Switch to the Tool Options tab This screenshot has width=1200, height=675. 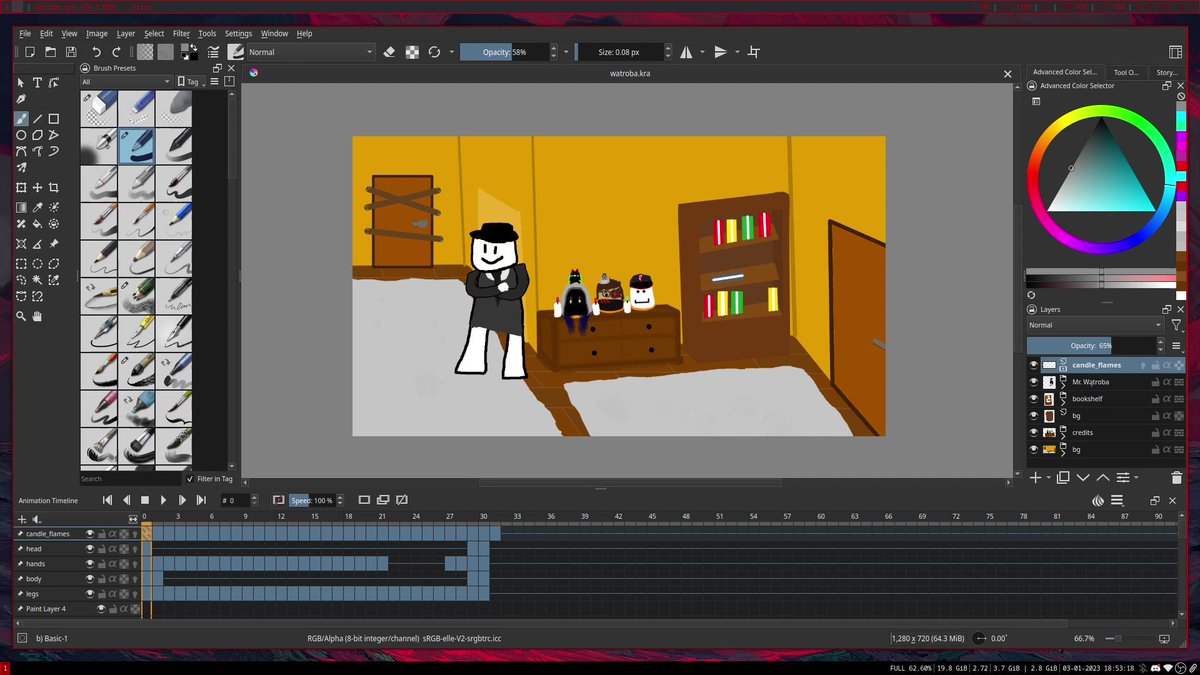click(1126, 72)
